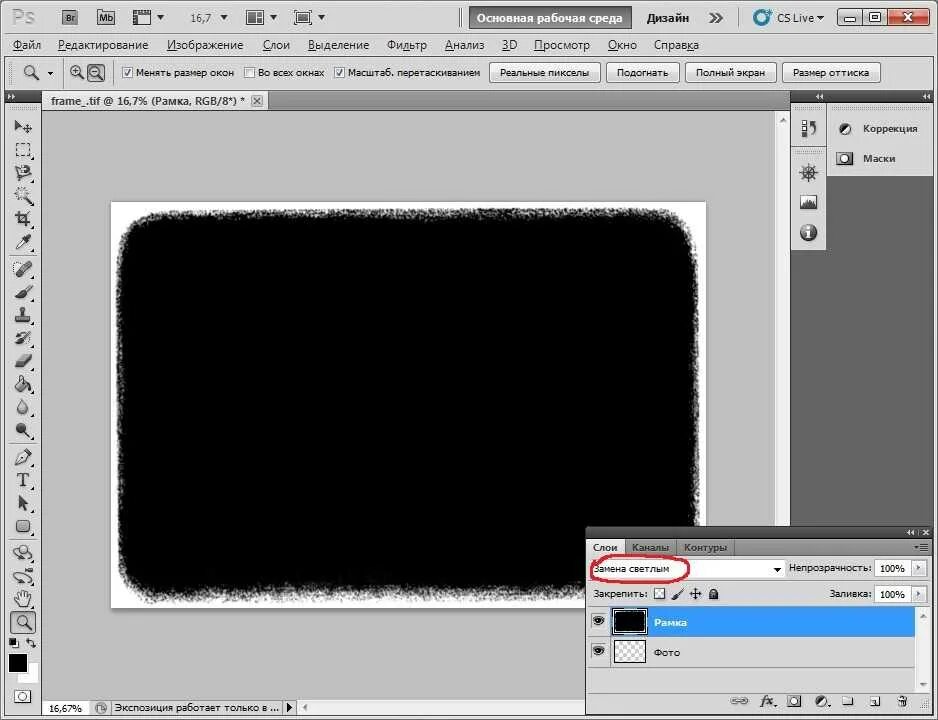
Task: Lock all layer properties
Action: tap(713, 594)
